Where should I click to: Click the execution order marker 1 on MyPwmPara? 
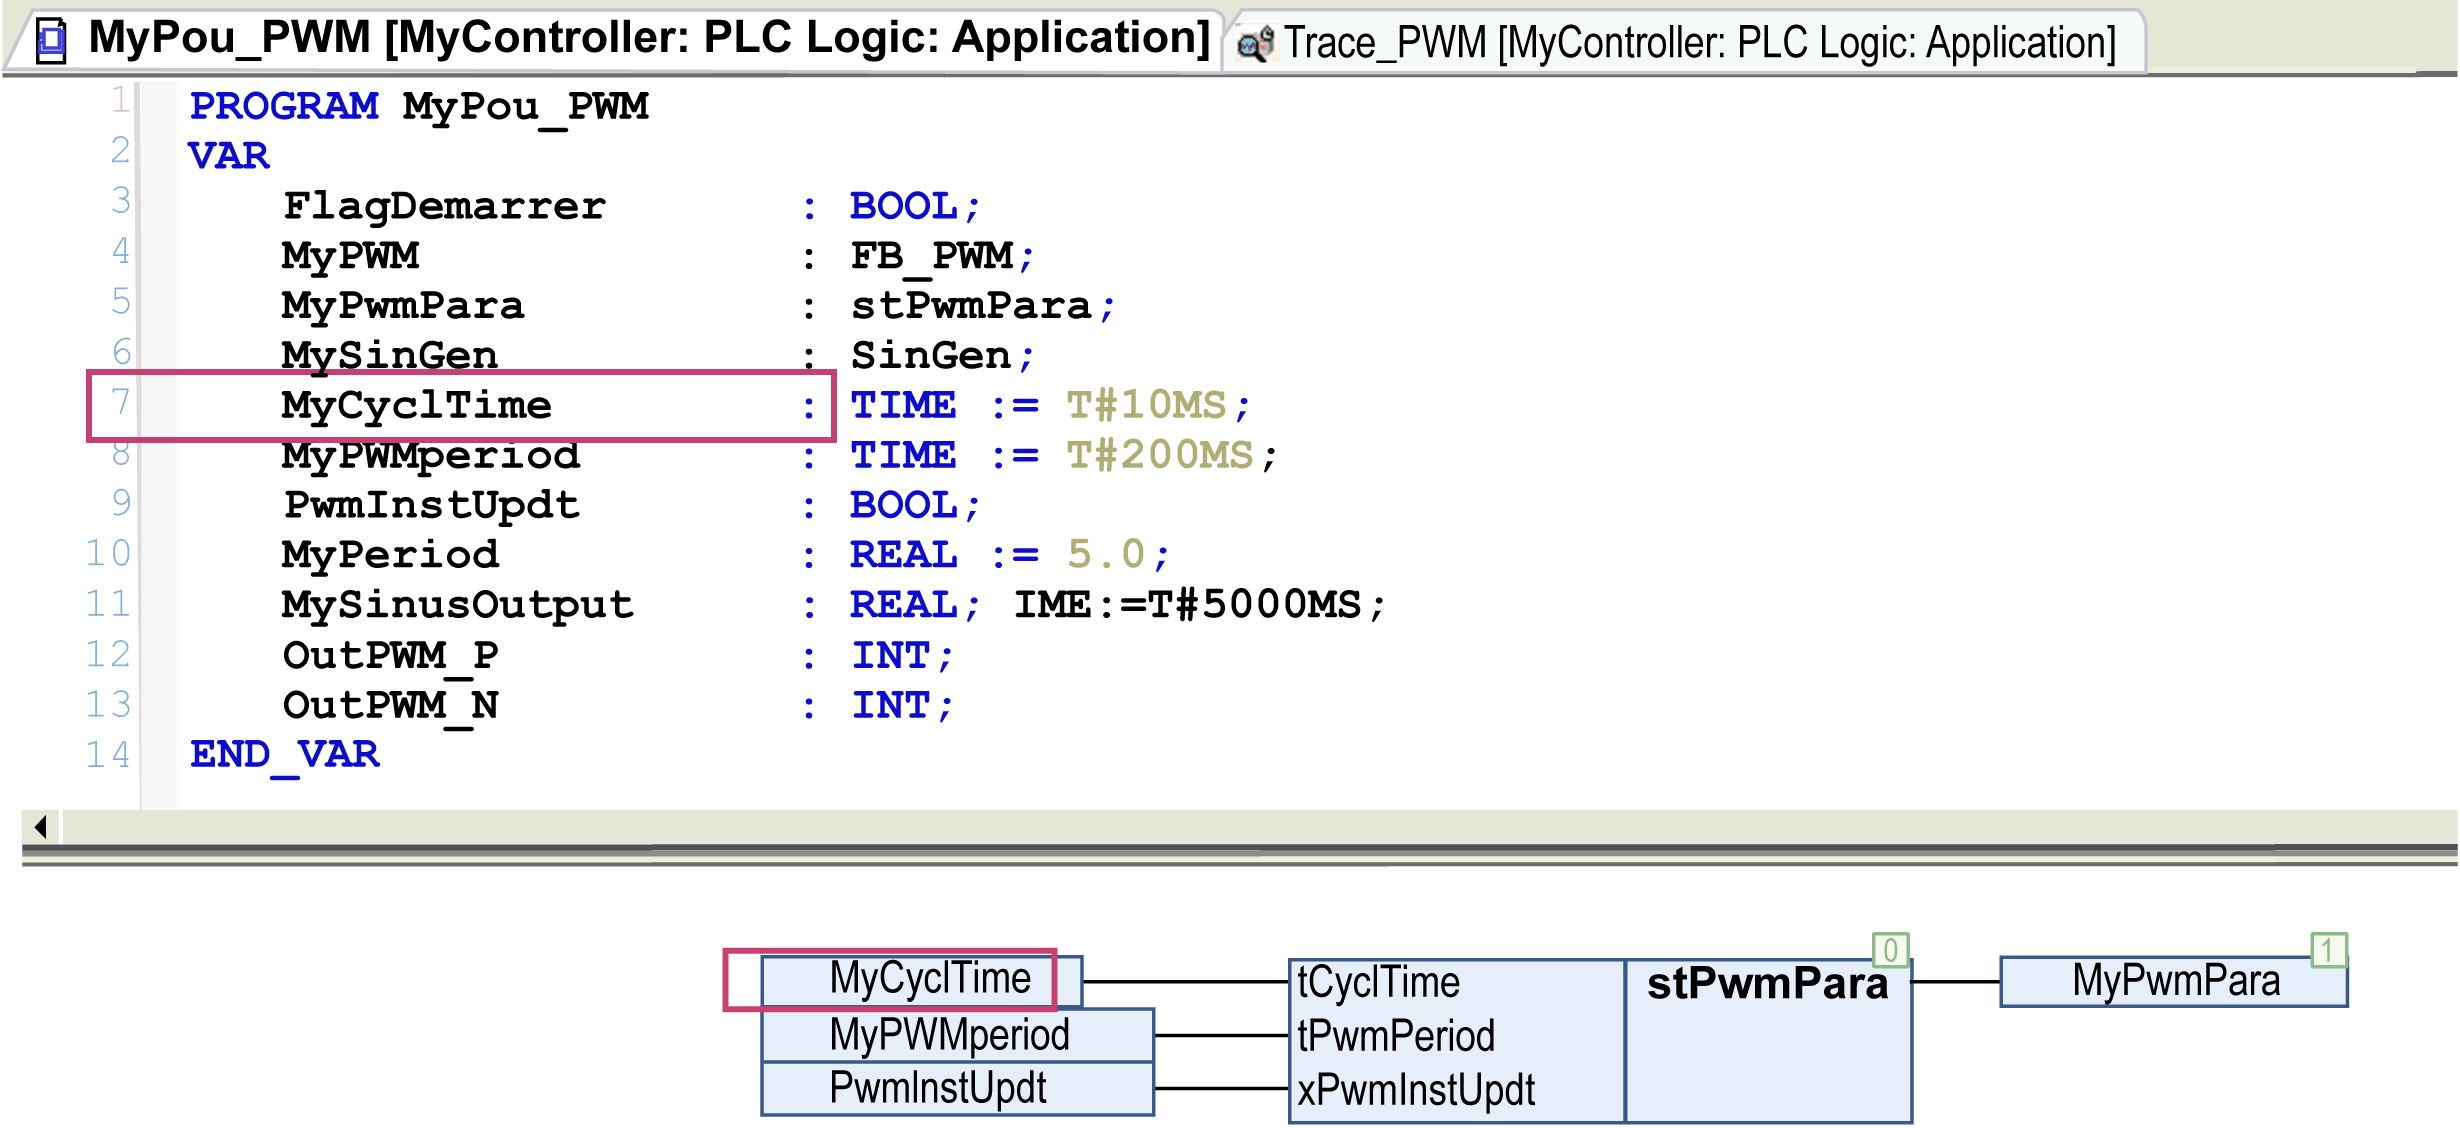point(2329,949)
